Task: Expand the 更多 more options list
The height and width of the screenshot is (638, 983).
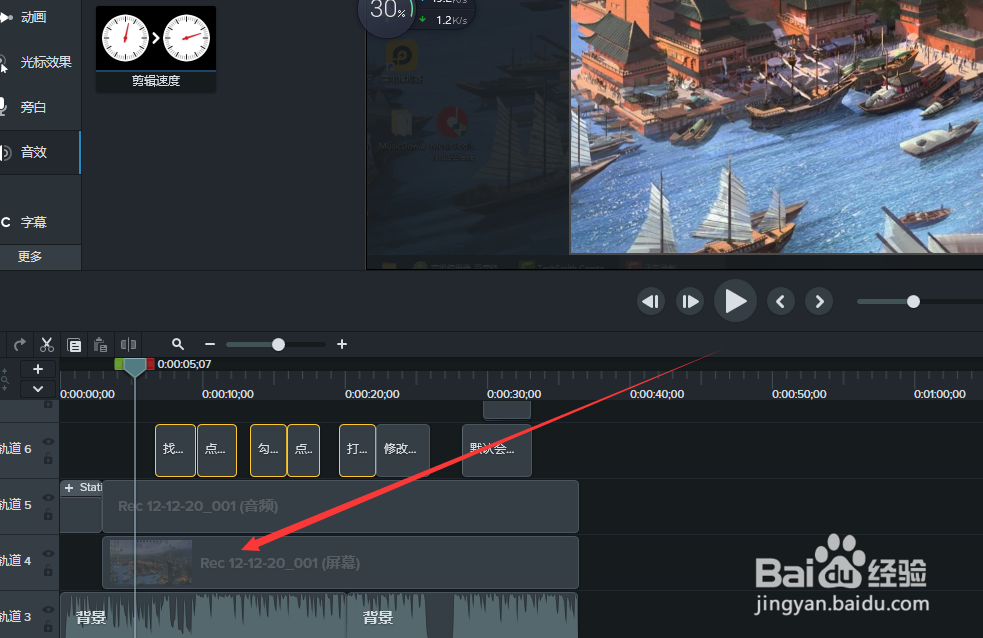Action: point(29,256)
